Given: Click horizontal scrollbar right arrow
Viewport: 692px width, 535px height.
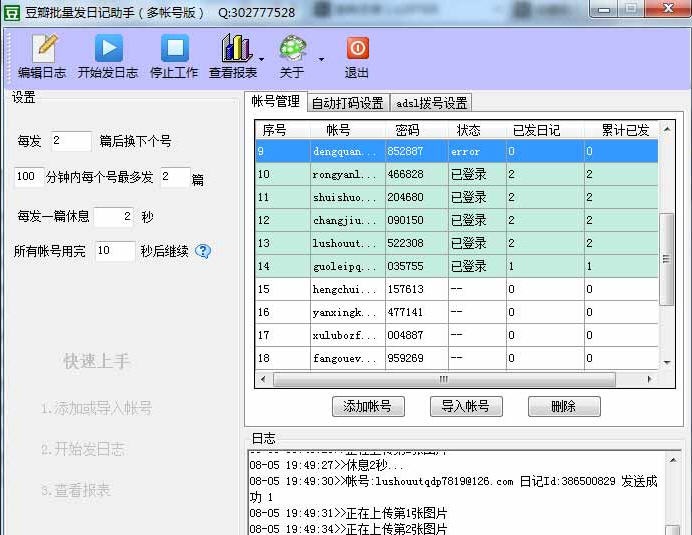Looking at the screenshot, I should pos(649,379).
